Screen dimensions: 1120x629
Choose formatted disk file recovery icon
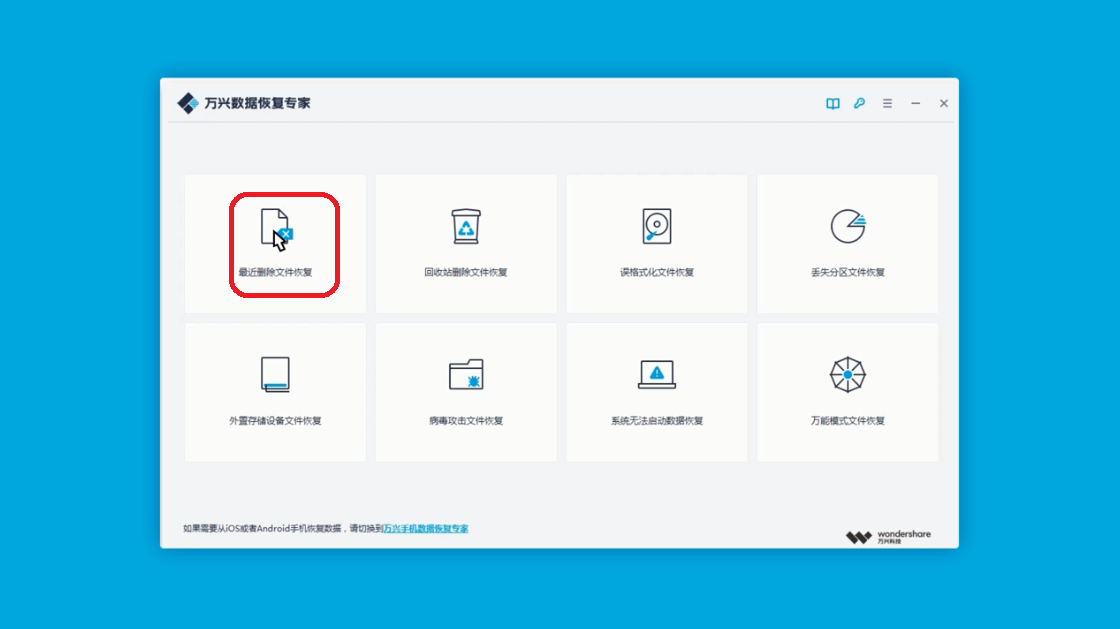(x=656, y=226)
